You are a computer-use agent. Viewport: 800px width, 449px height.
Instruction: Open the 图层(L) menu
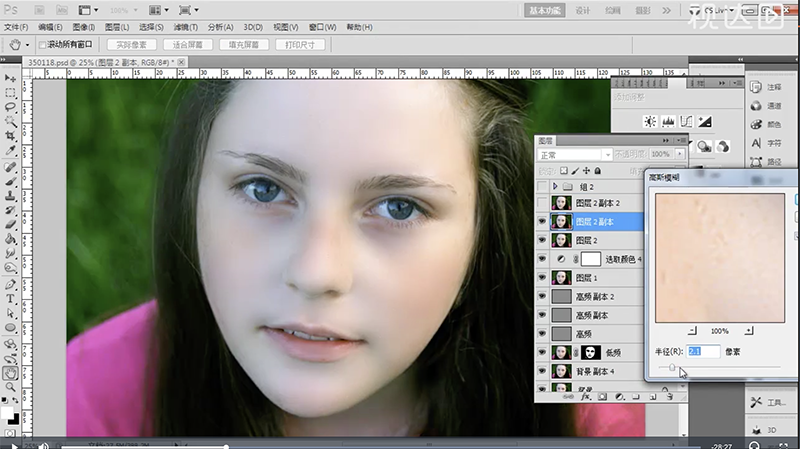click(x=117, y=28)
